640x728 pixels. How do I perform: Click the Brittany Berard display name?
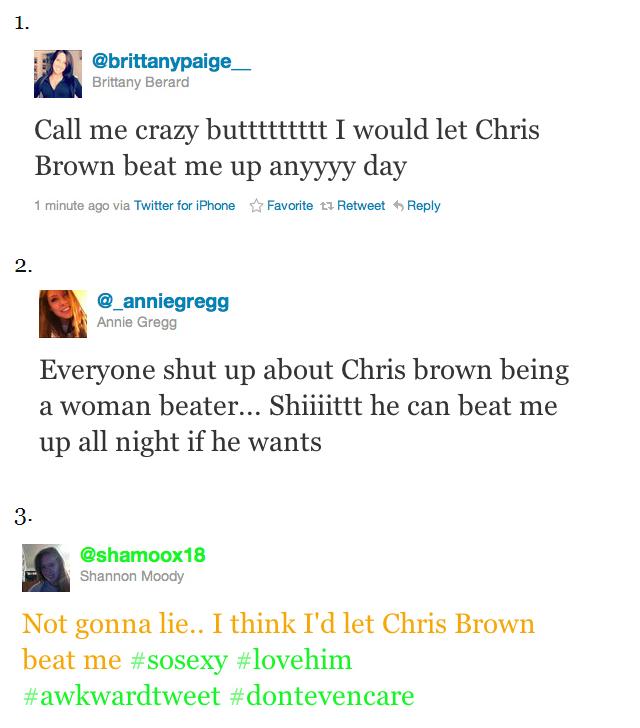pyautogui.click(x=141, y=82)
